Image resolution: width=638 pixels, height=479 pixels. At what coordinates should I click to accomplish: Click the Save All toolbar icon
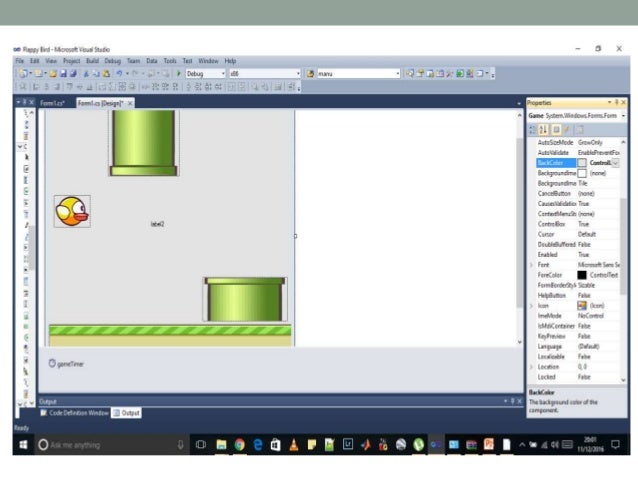pyautogui.click(x=73, y=74)
